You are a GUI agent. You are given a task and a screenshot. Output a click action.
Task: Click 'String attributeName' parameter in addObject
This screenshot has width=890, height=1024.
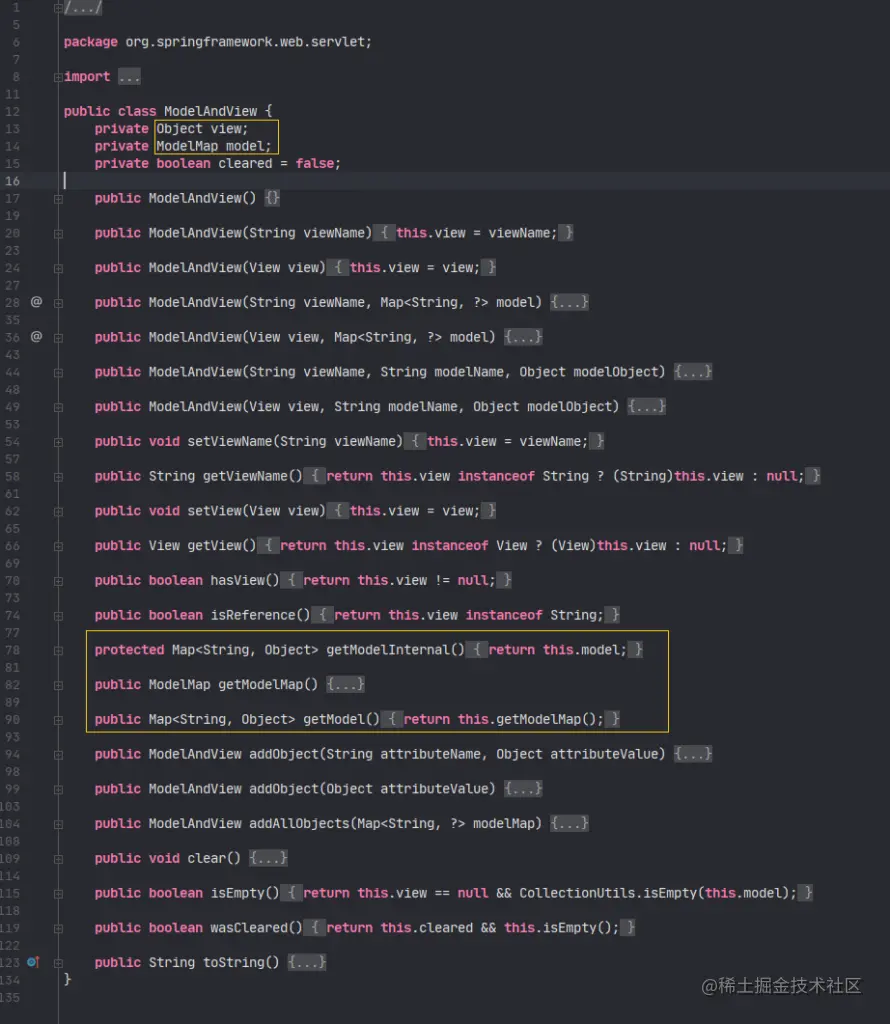coord(404,754)
